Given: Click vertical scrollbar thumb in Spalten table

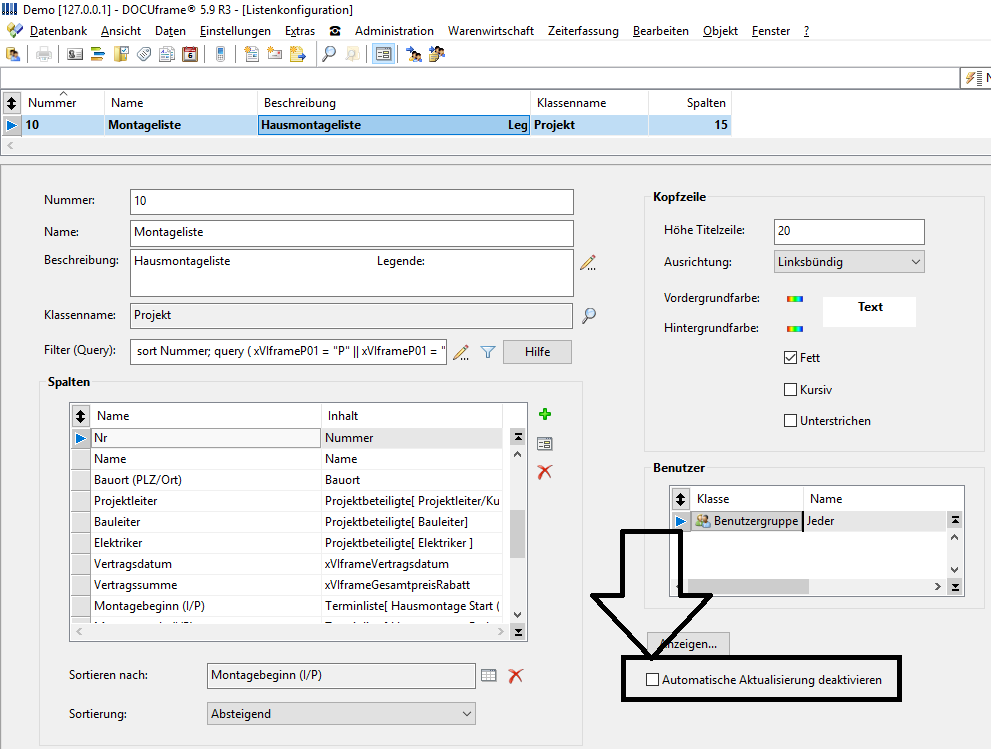Looking at the screenshot, I should (518, 534).
